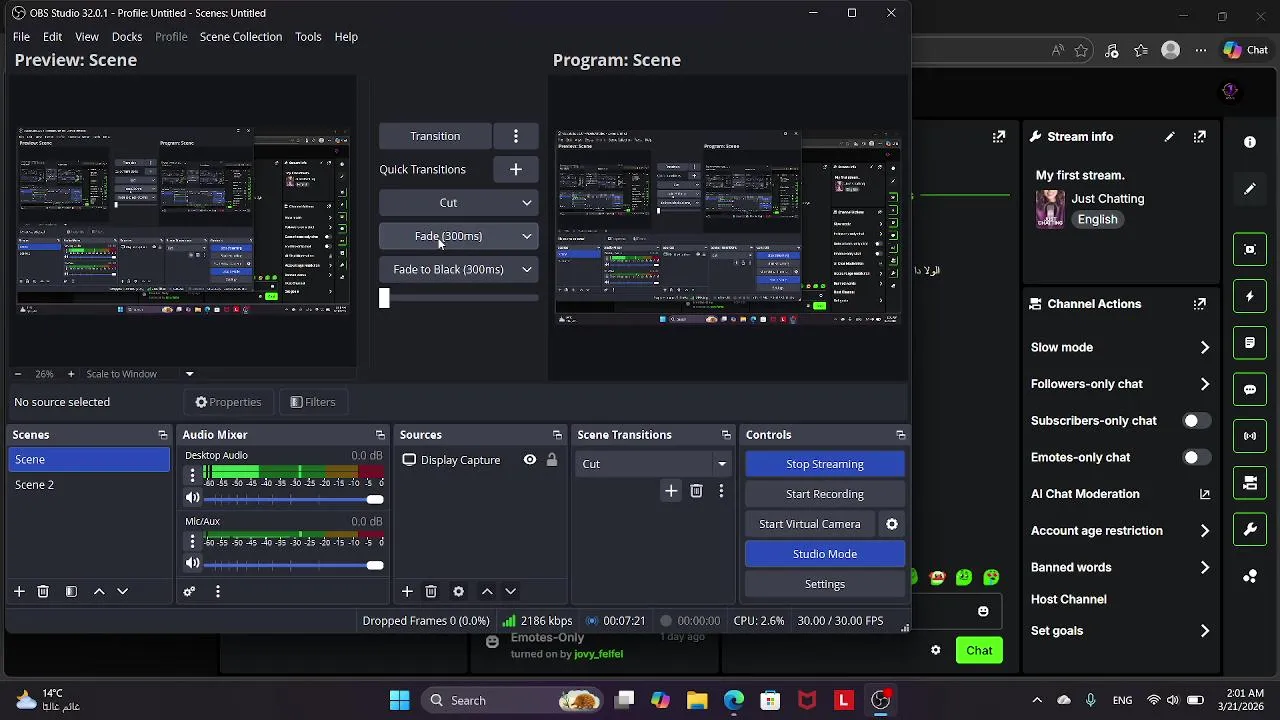This screenshot has height=720, width=1280.
Task: Mute Desktop Audio speaker icon
Action: tap(193, 498)
